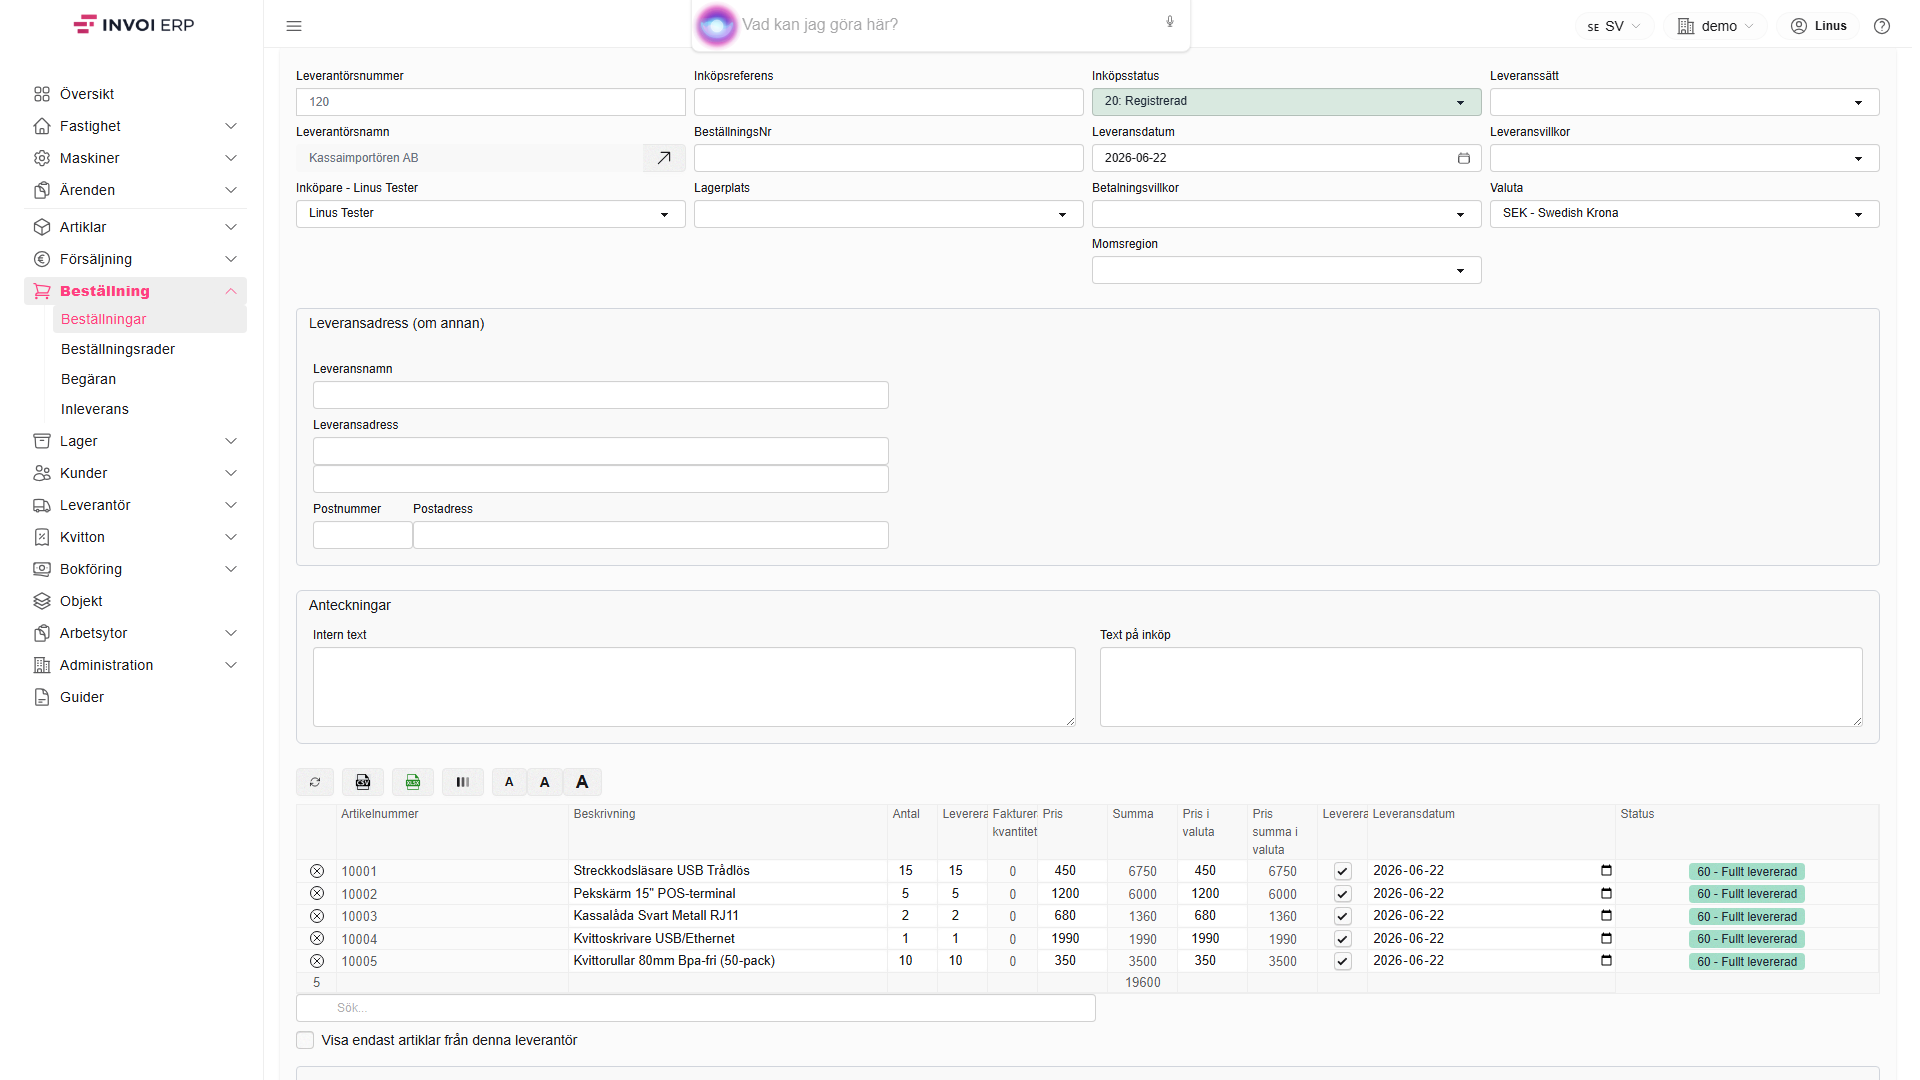Remove line for article 10003

pyautogui.click(x=317, y=916)
